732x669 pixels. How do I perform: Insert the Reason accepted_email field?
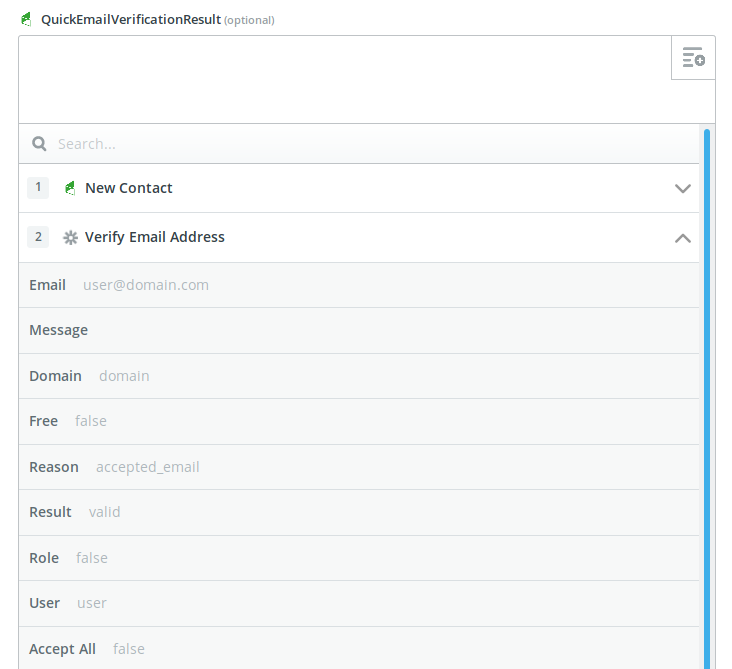click(359, 467)
